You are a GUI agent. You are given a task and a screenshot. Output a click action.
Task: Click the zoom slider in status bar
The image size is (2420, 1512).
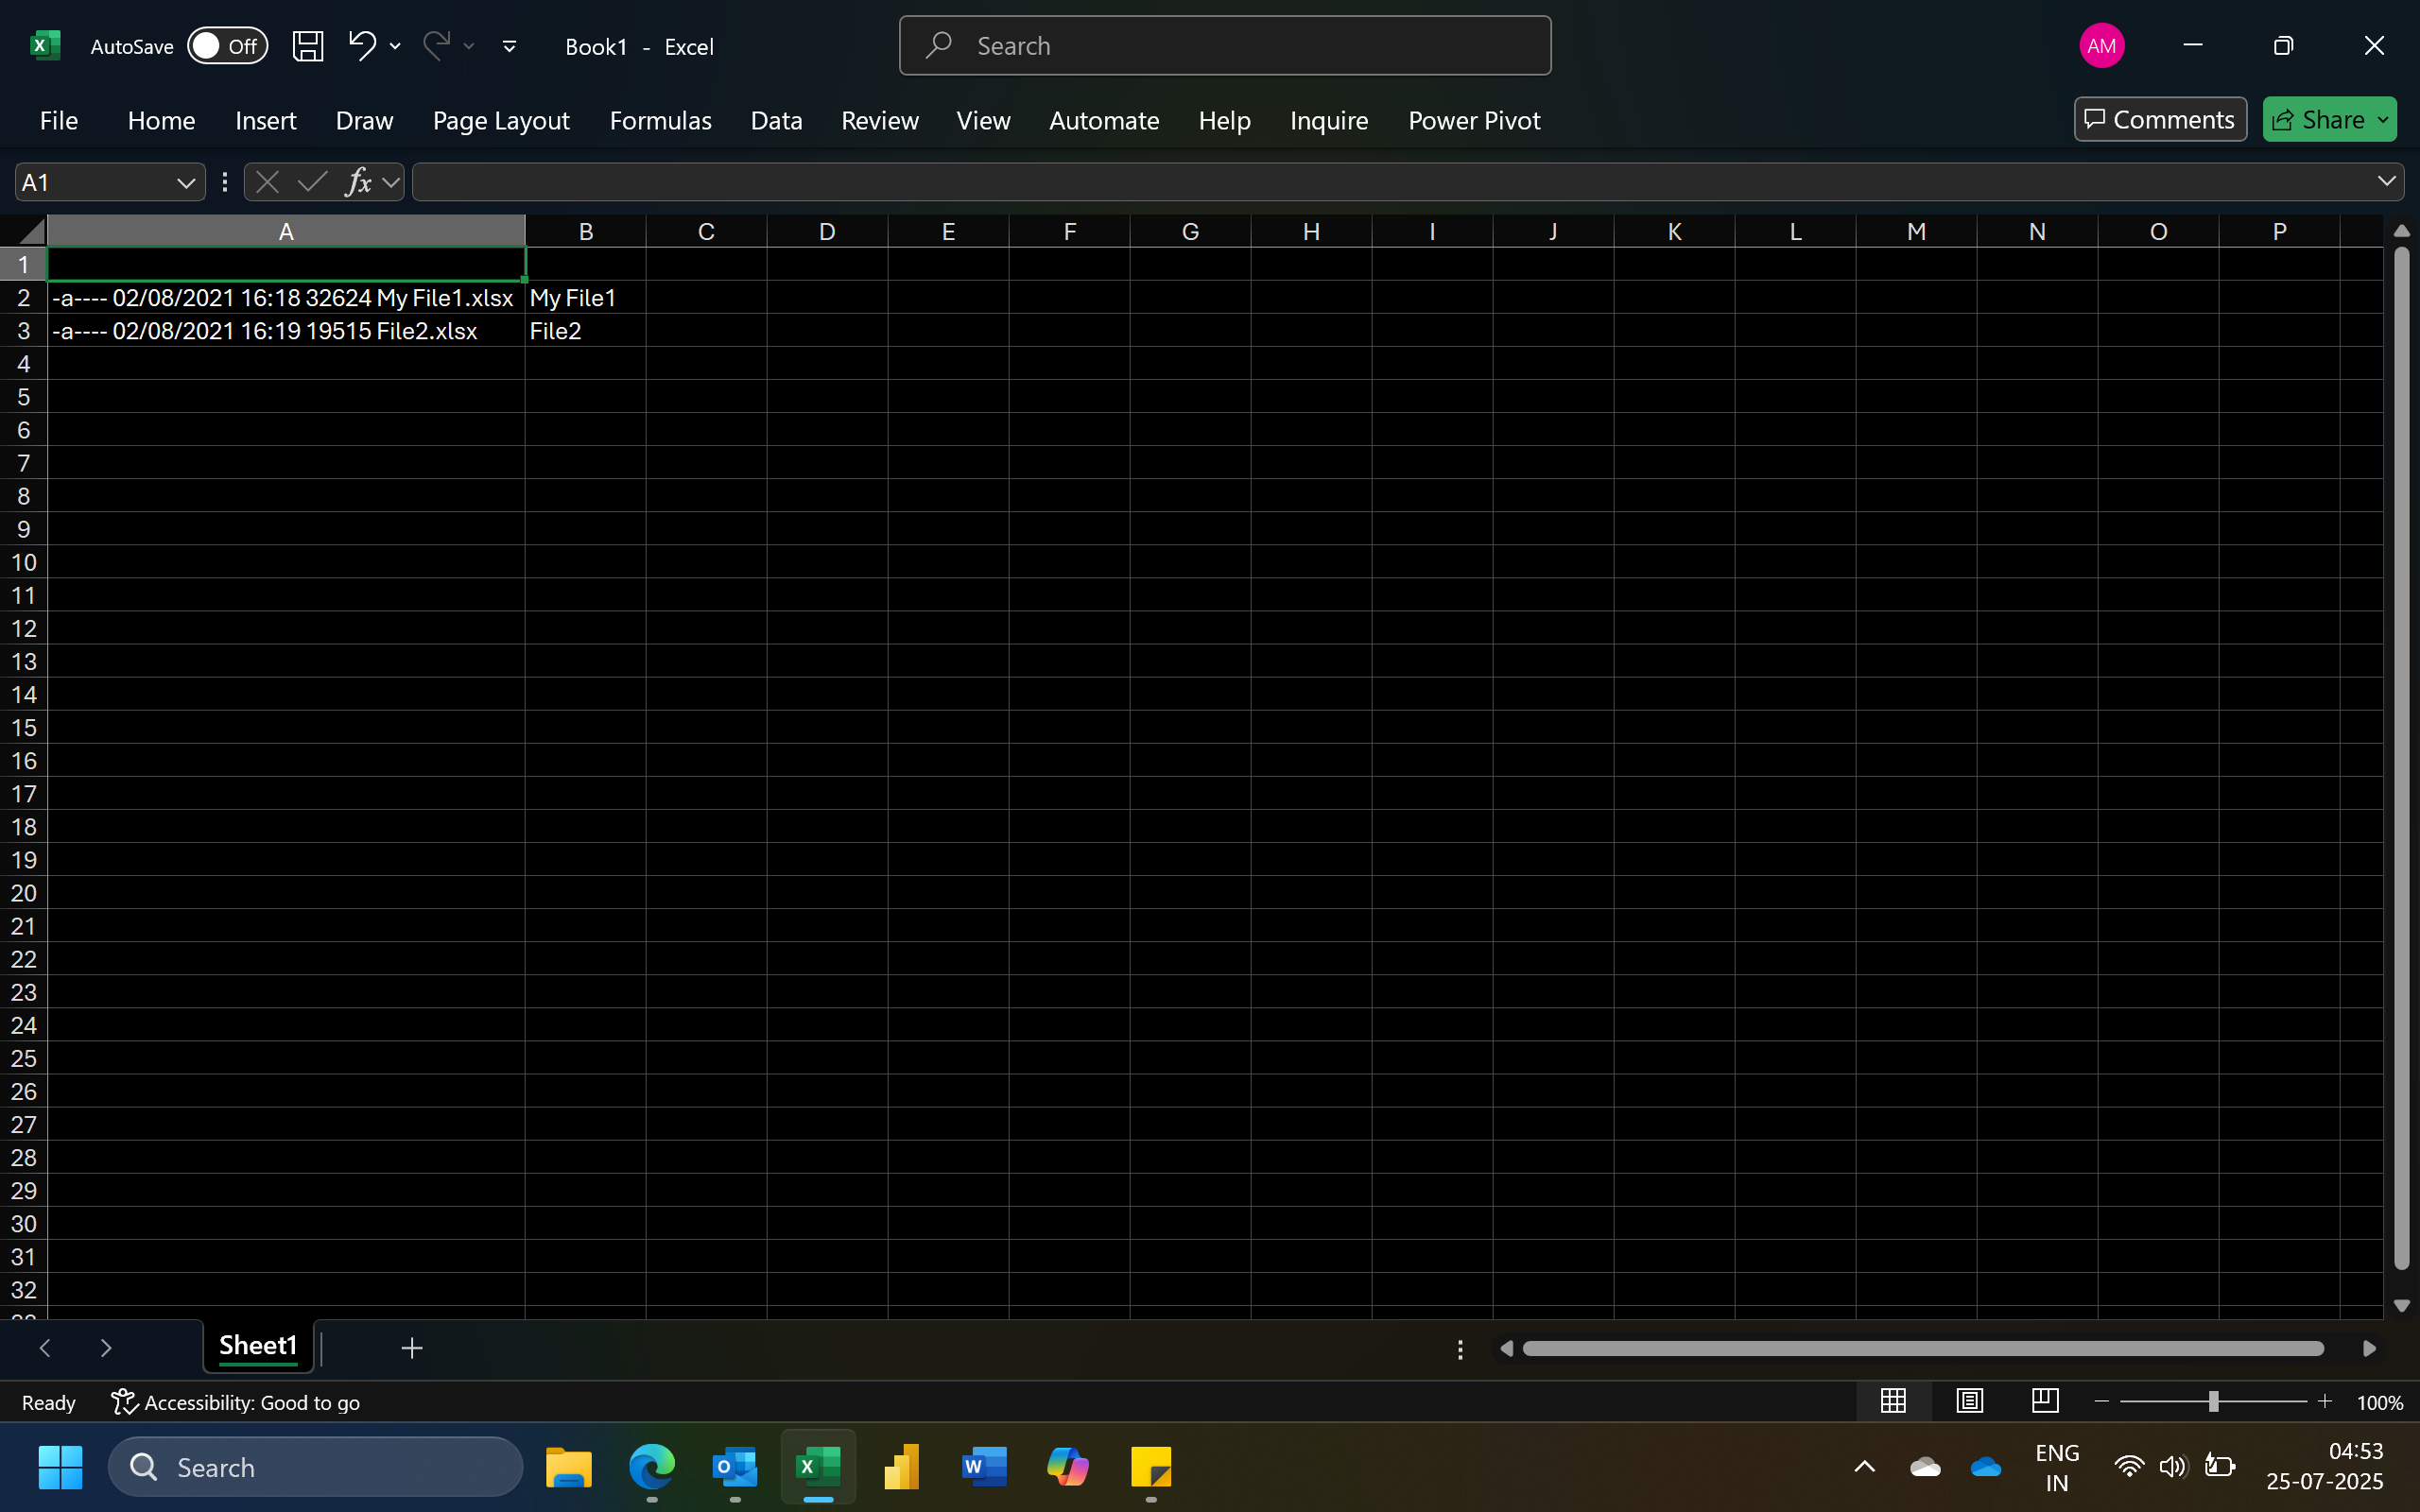tap(2213, 1402)
